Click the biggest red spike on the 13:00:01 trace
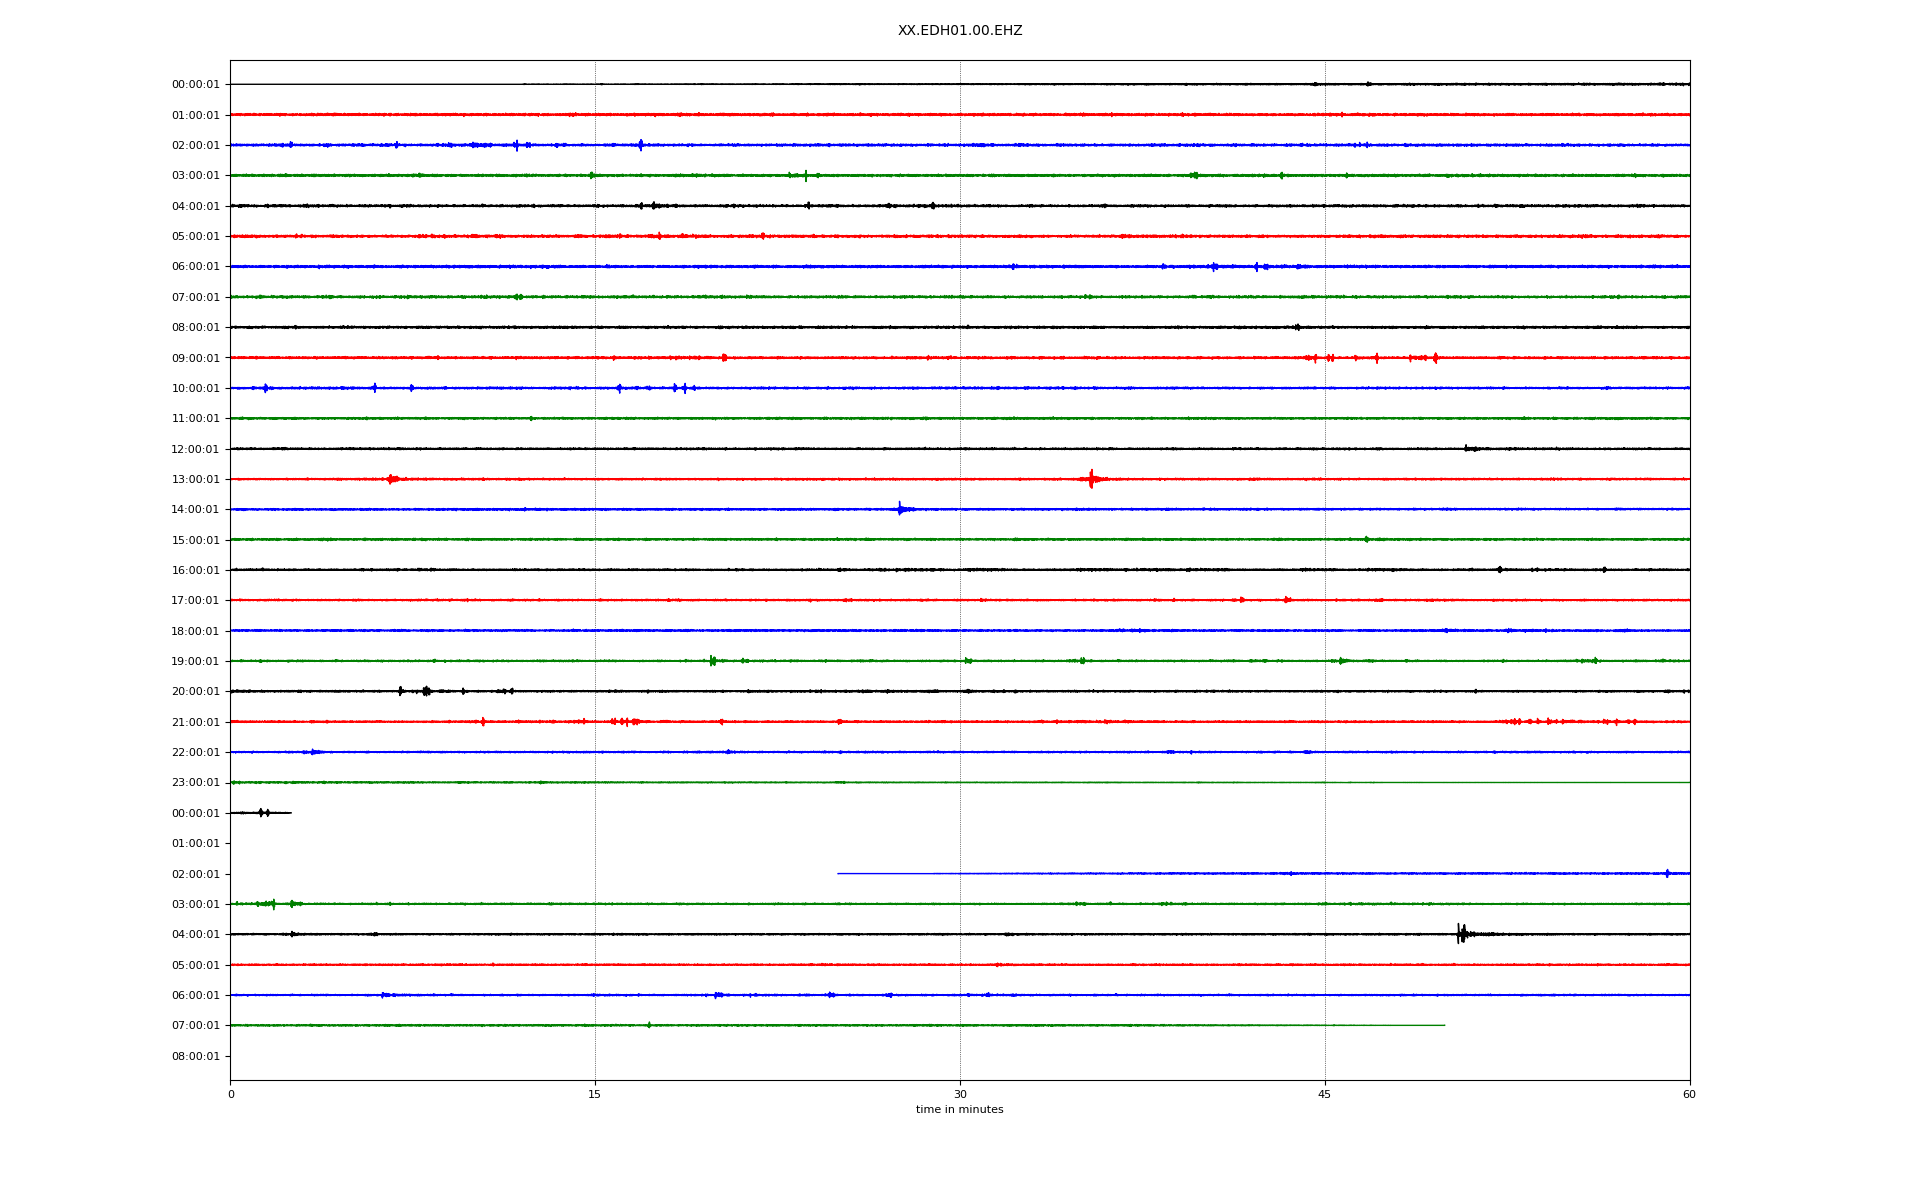This screenshot has width=1920, height=1200. 1091,479
